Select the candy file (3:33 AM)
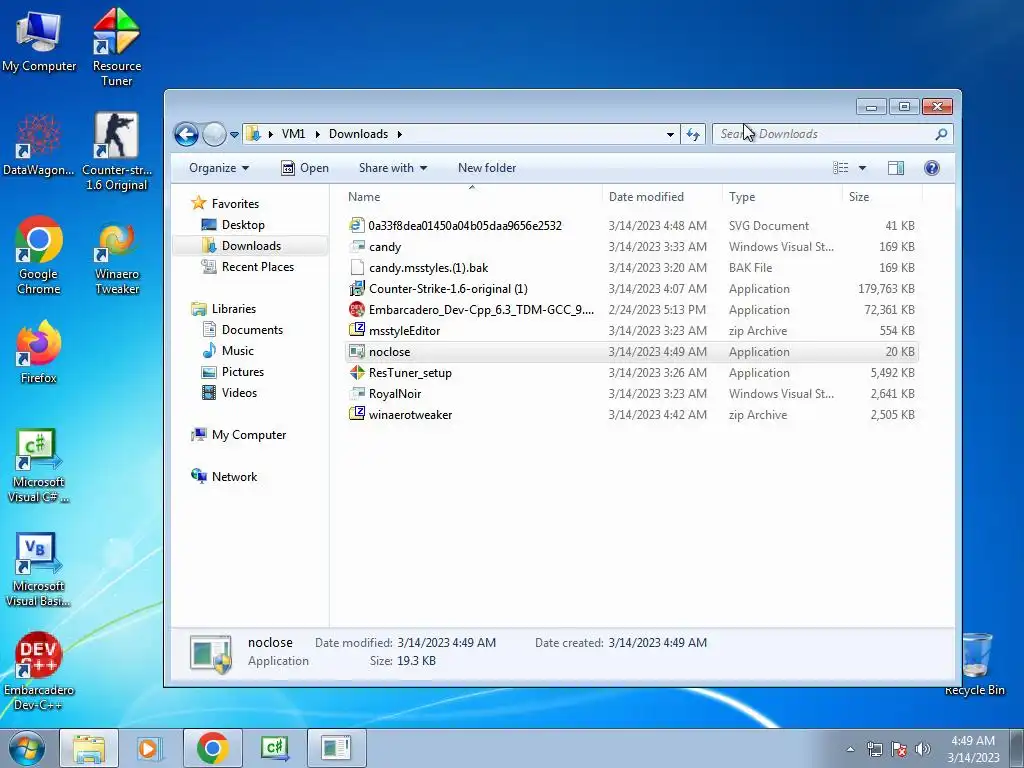The width and height of the screenshot is (1024, 768). coord(632,247)
